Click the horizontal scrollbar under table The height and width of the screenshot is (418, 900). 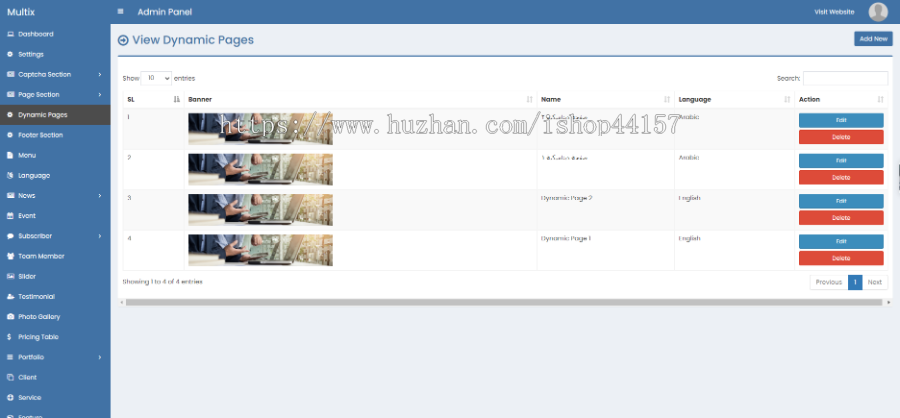click(x=503, y=302)
